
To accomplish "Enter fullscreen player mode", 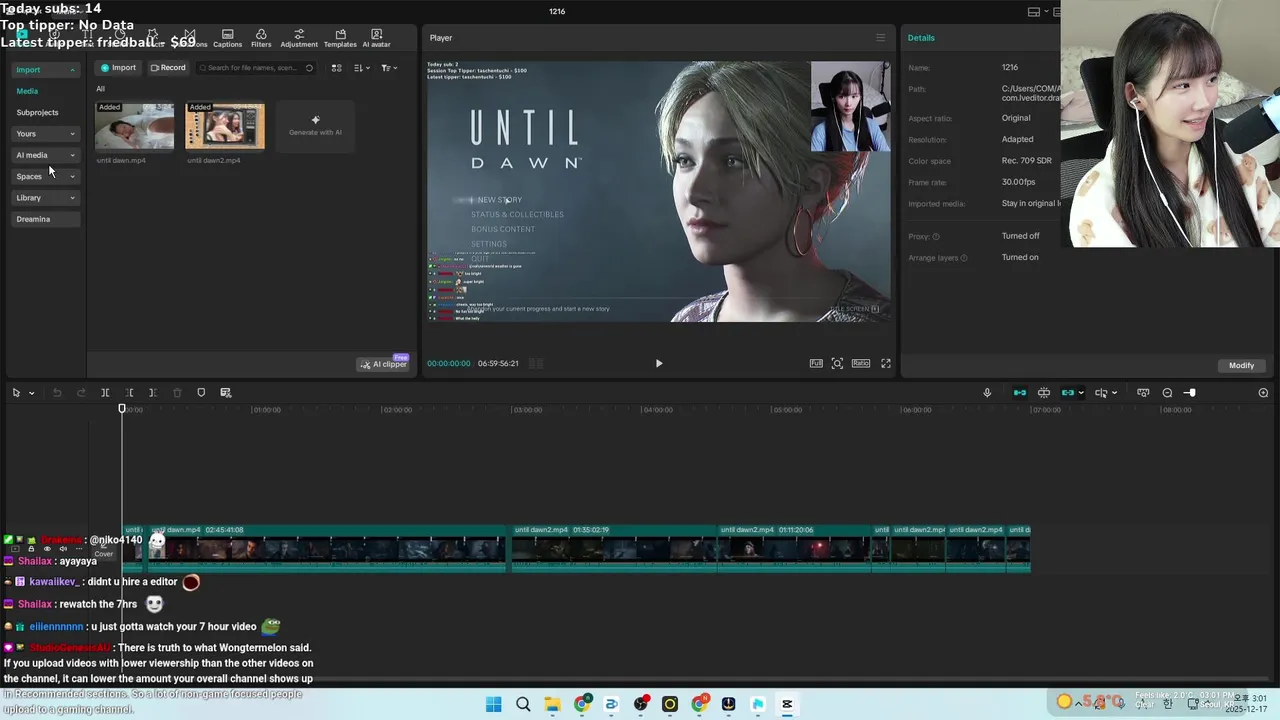I will (885, 363).
